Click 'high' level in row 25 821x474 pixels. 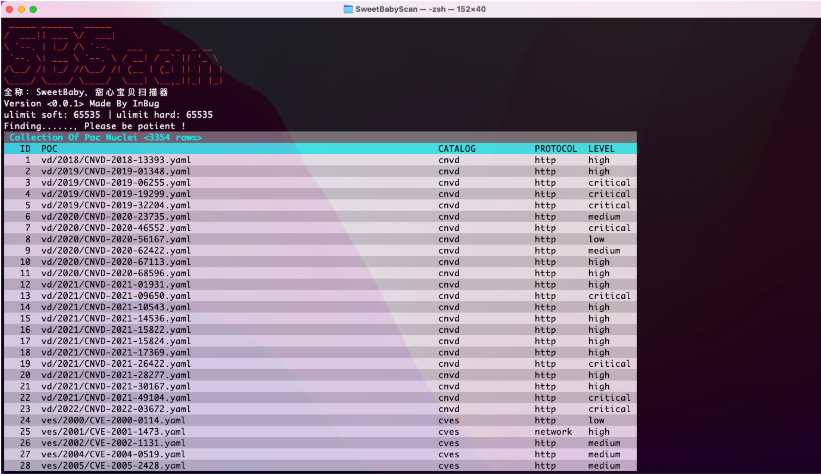click(x=598, y=432)
